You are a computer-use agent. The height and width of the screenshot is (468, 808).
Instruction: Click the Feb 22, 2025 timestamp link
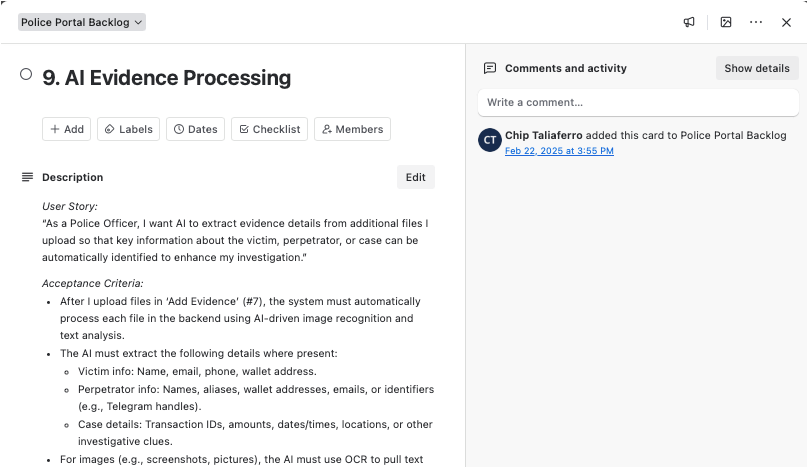coord(559,151)
